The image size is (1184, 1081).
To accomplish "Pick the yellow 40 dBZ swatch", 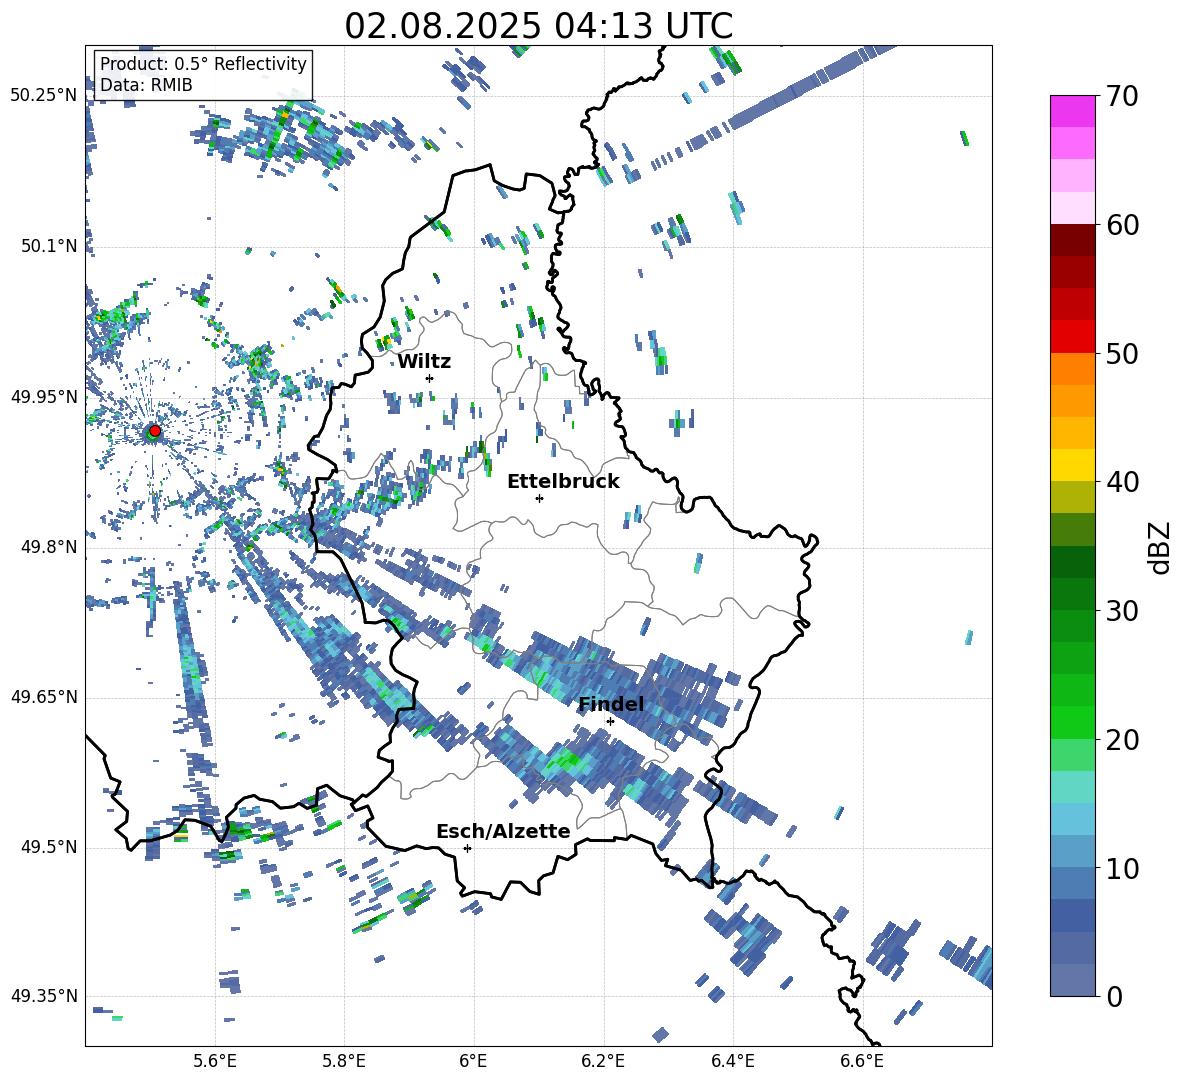I will (1073, 465).
